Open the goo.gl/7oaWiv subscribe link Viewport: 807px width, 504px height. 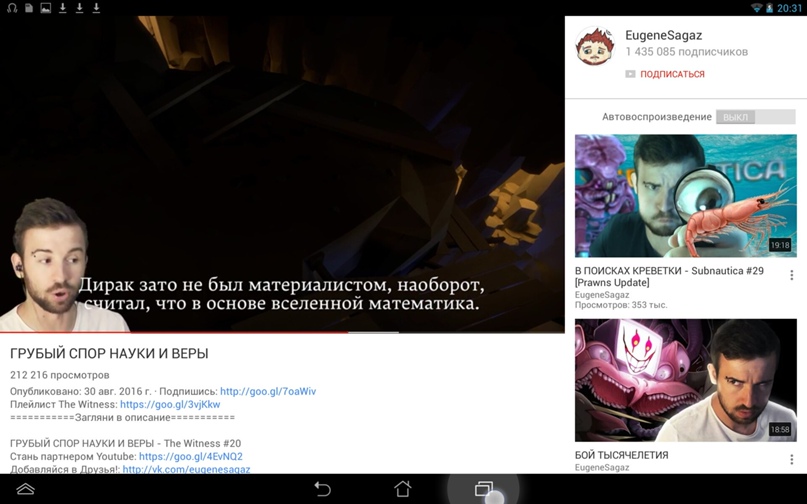pyautogui.click(x=268, y=392)
